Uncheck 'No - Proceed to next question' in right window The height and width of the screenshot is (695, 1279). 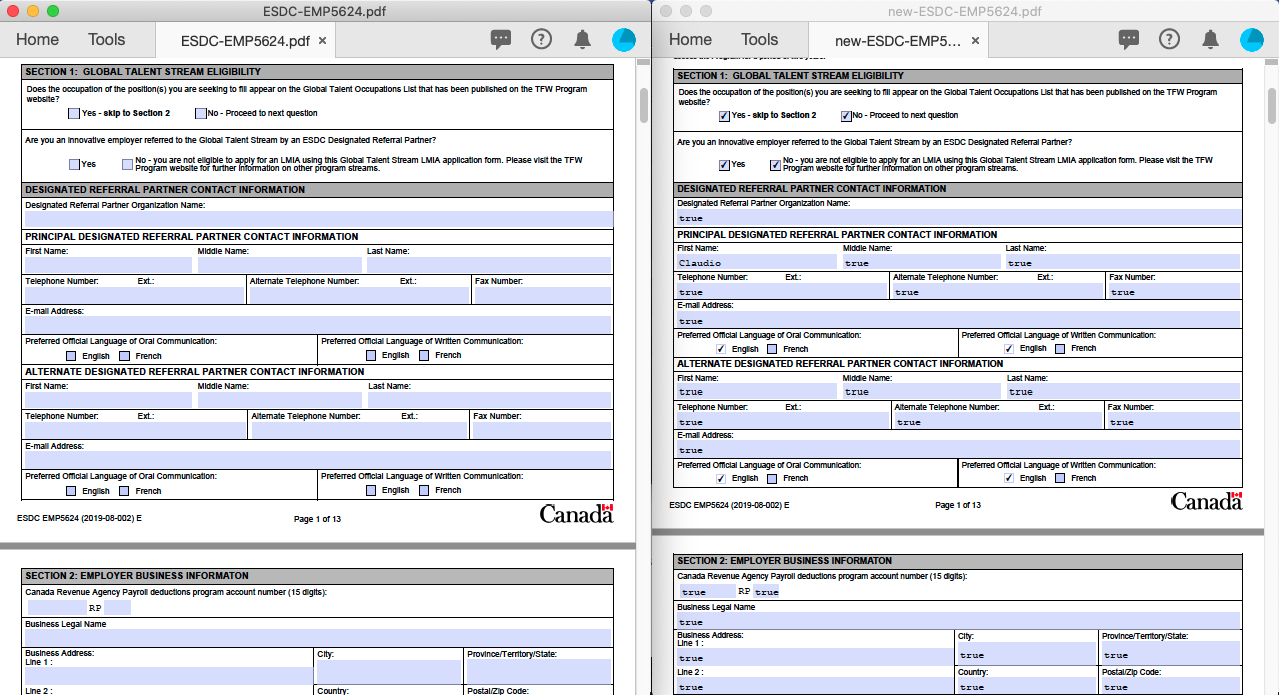[x=846, y=115]
